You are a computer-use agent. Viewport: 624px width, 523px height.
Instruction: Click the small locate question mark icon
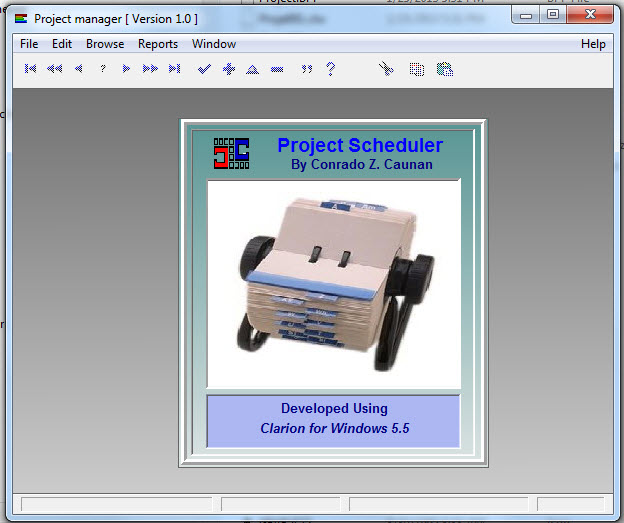pyautogui.click(x=102, y=69)
